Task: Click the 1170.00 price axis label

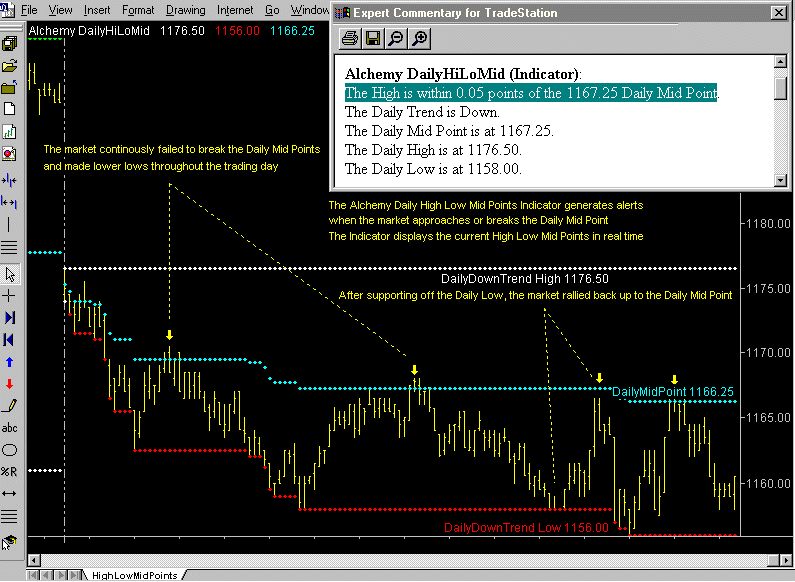Action: (769, 352)
